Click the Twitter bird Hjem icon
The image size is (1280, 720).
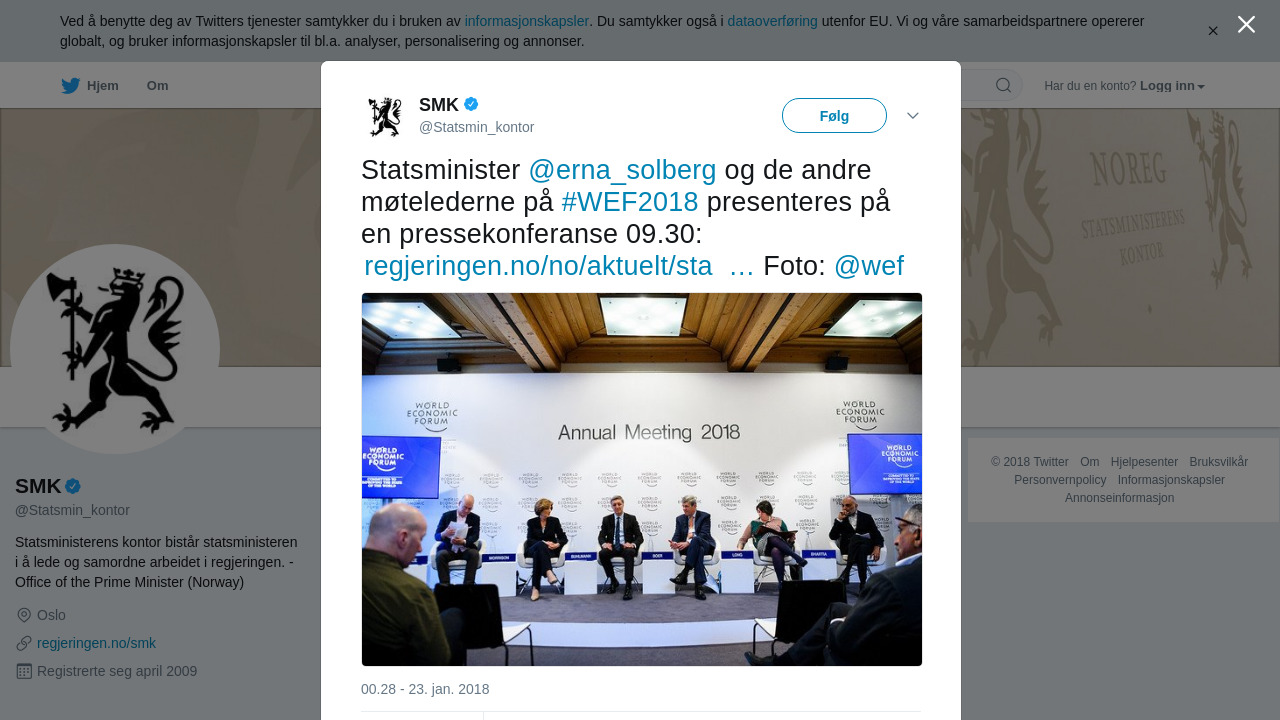coord(70,86)
